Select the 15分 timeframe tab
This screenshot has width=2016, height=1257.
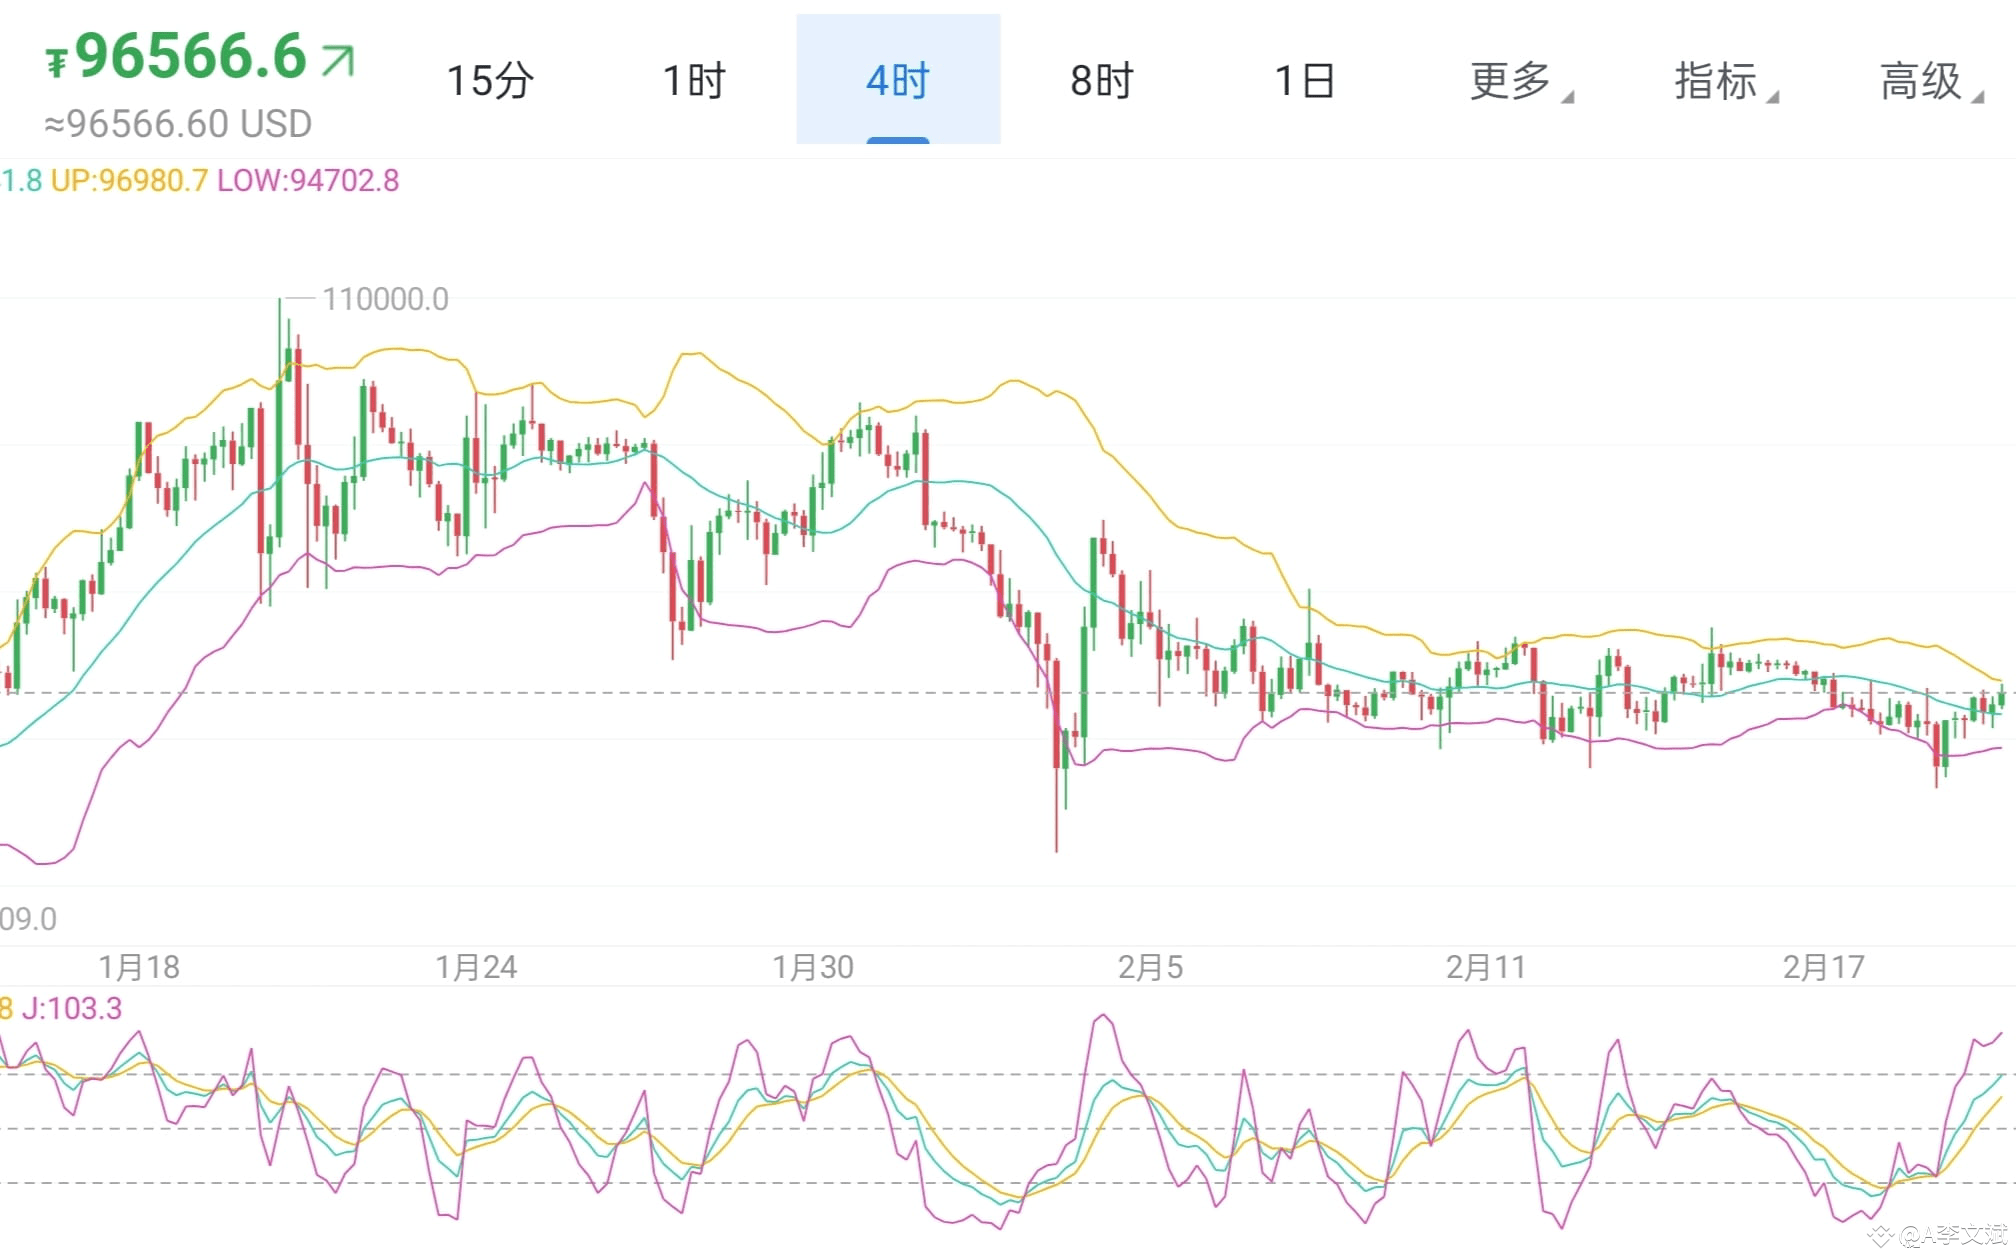coord(490,80)
